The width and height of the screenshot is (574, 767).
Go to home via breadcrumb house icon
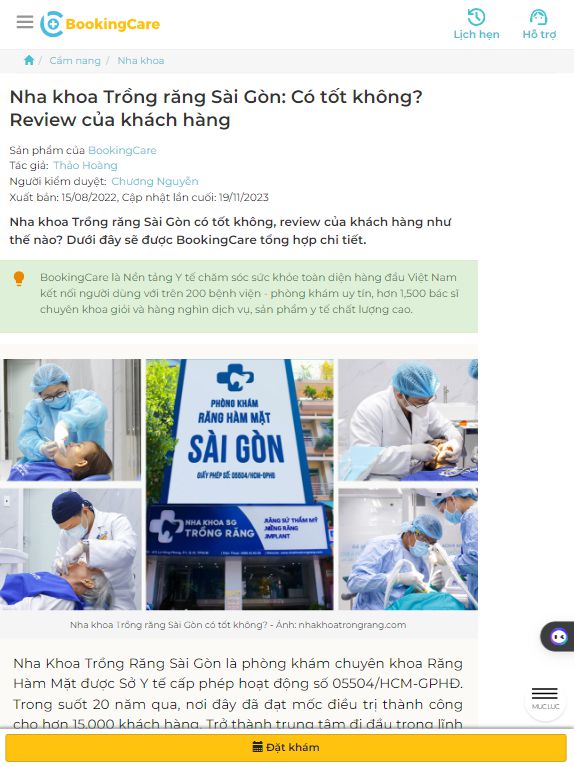pyautogui.click(x=29, y=60)
